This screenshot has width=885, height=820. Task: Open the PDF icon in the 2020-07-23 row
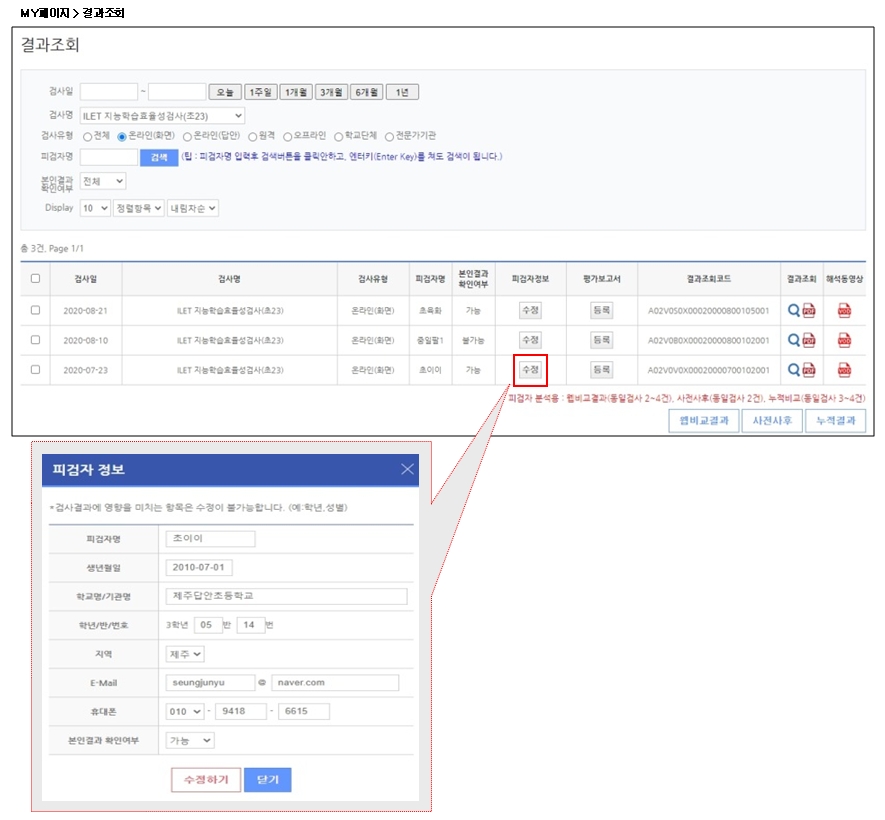tap(809, 370)
